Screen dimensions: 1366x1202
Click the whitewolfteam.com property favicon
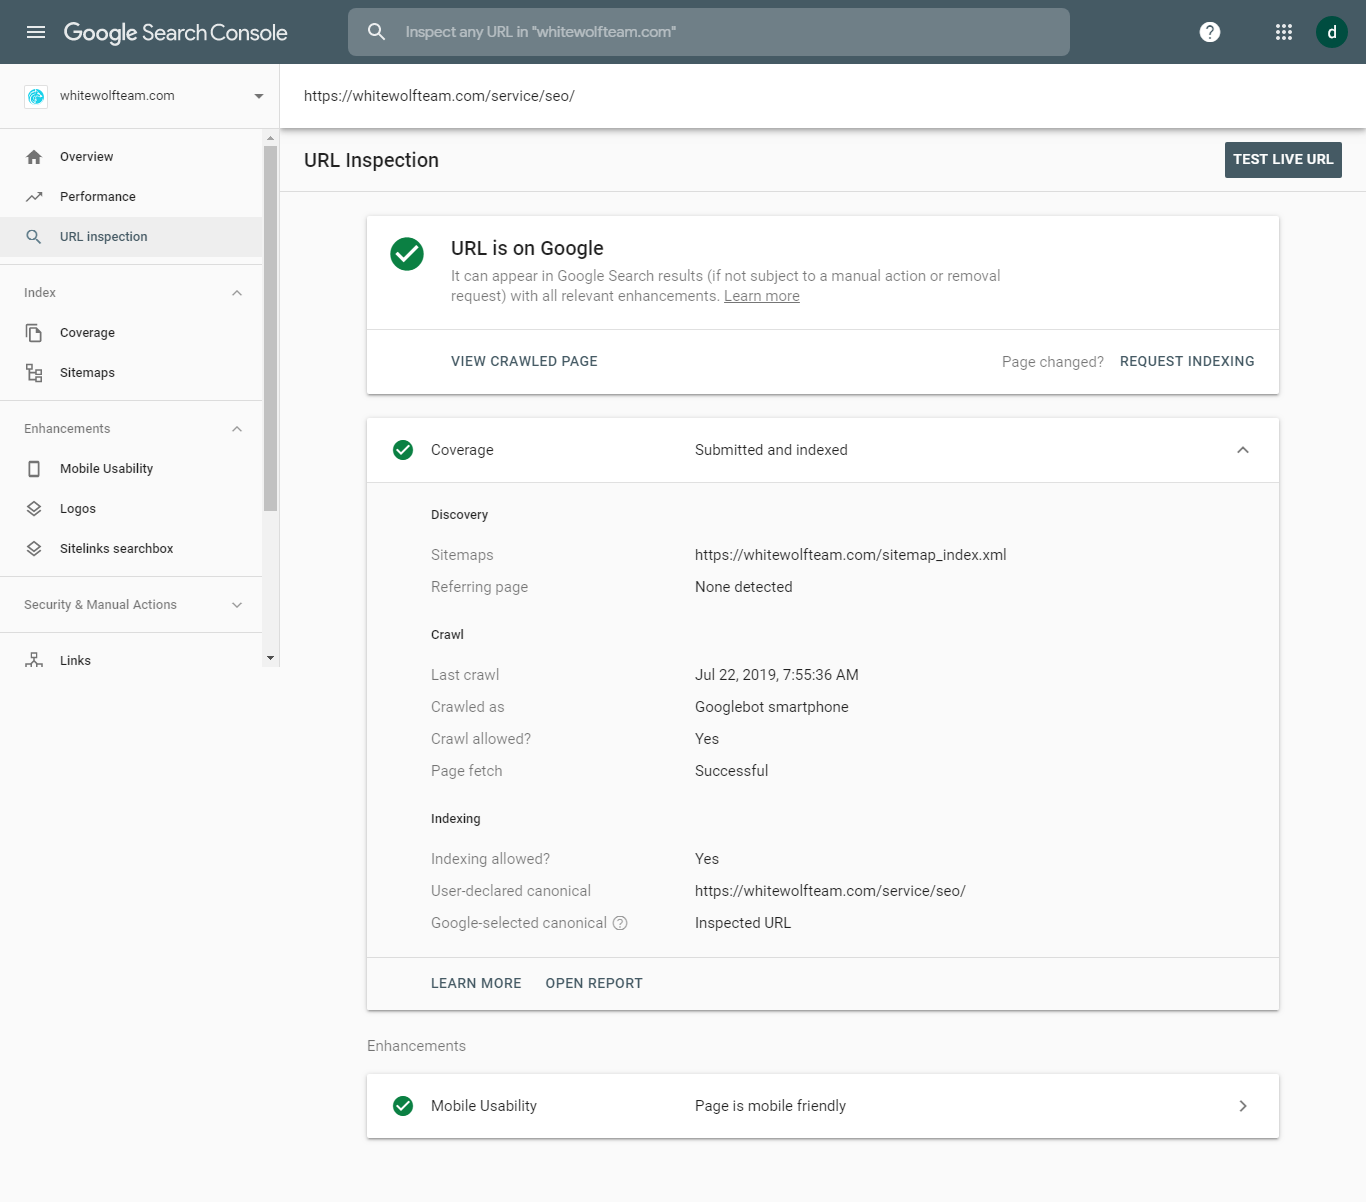[36, 96]
